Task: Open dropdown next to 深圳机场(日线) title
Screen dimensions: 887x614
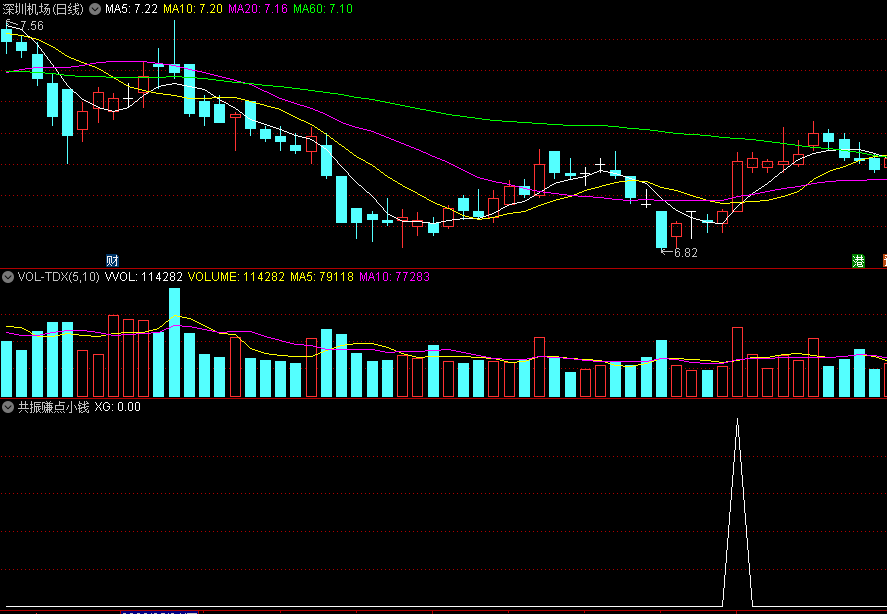Action: (x=95, y=9)
